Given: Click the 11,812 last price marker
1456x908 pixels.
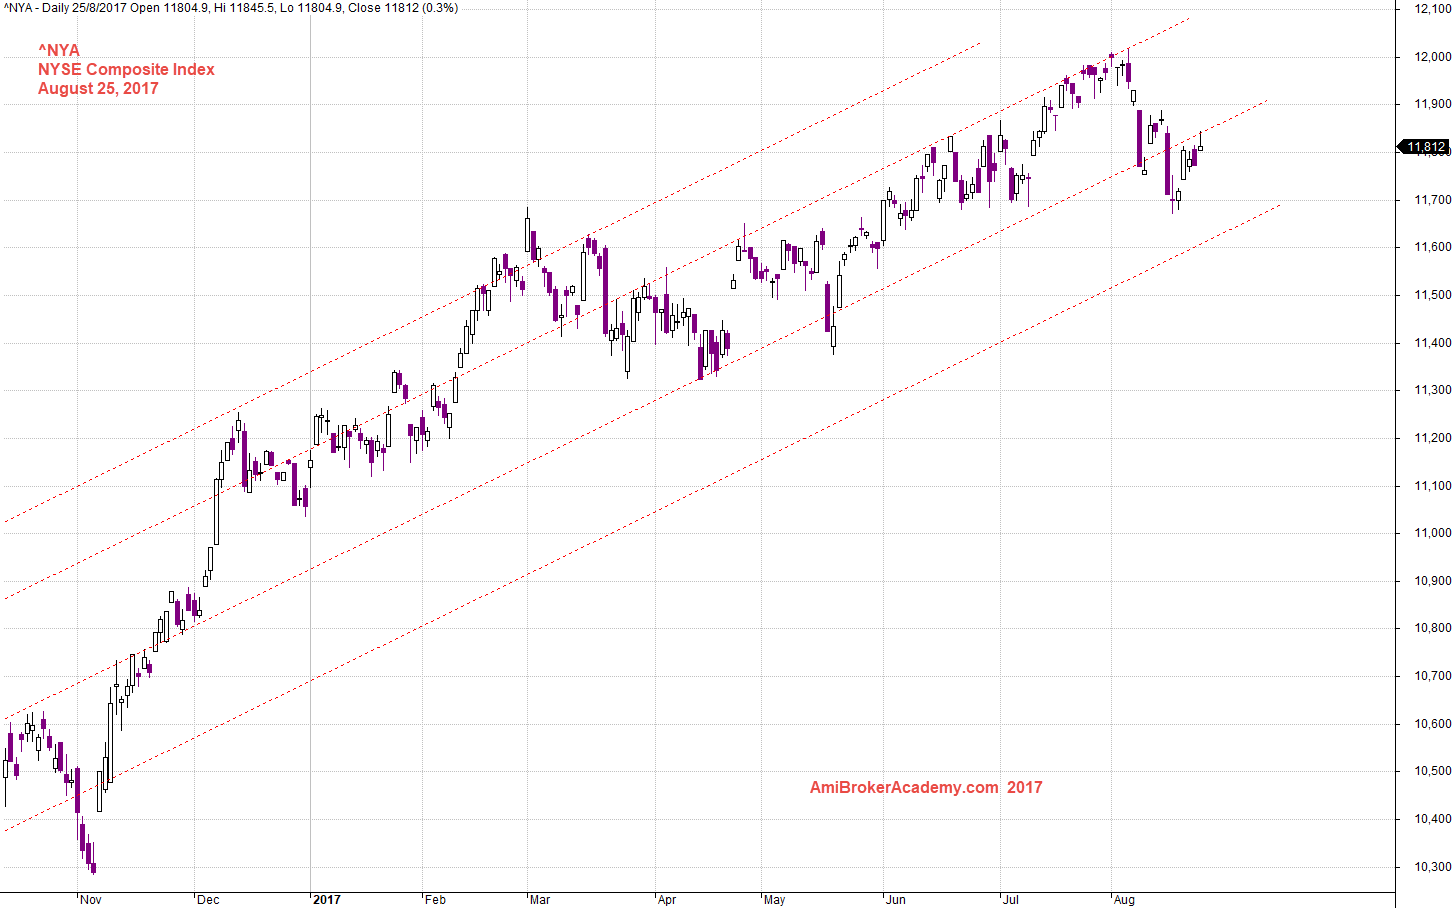Looking at the screenshot, I should tap(1424, 147).
